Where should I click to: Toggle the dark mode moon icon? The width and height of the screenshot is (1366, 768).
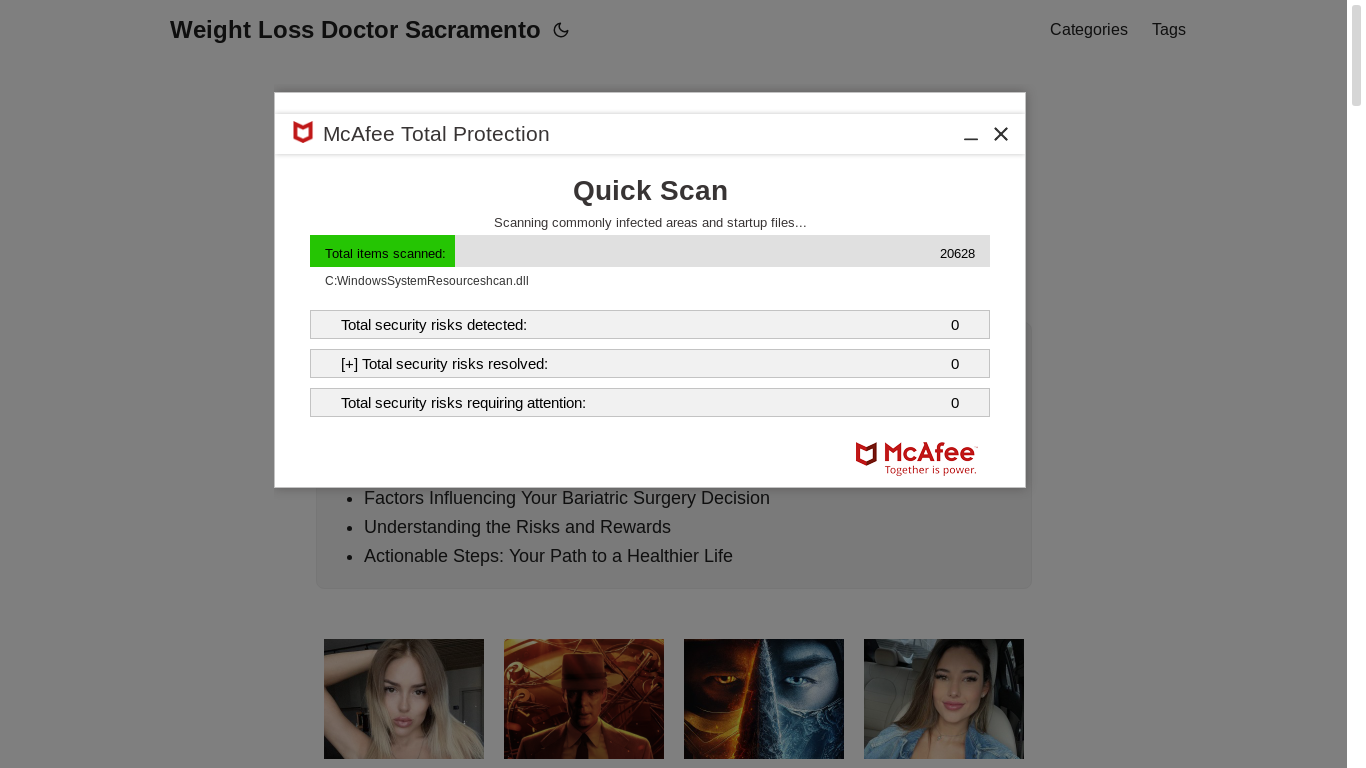point(561,30)
